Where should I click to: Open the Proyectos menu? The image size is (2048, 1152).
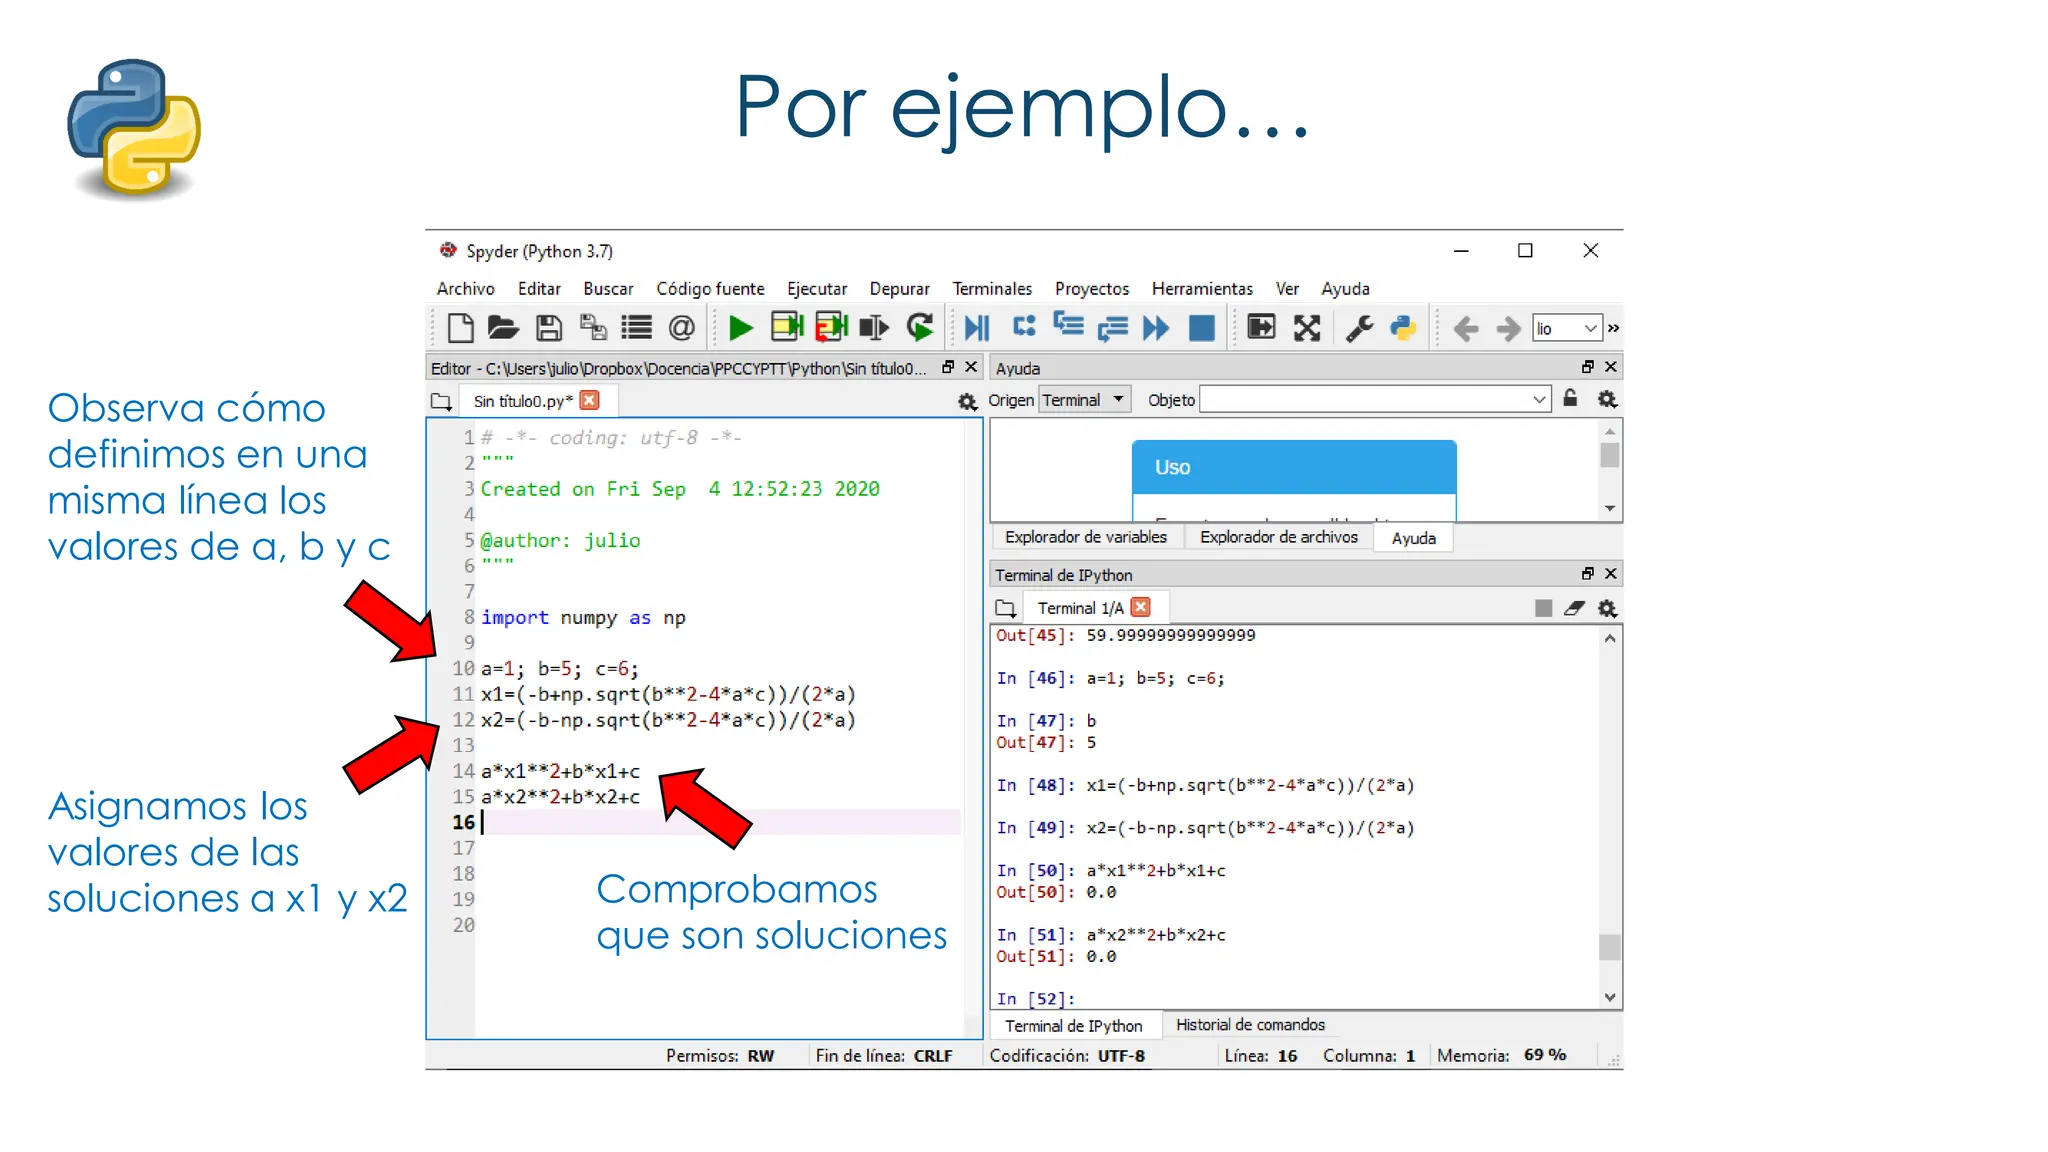click(x=1092, y=288)
